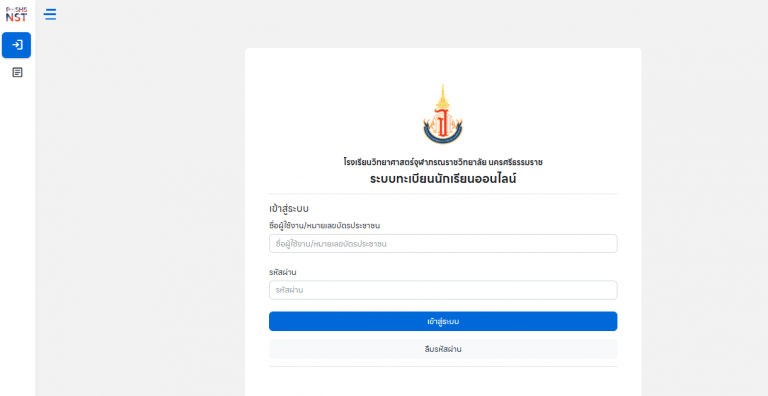Click the เข้าสู่ระบบ section heading
Screen dimensions: 768x396
(x=288, y=209)
